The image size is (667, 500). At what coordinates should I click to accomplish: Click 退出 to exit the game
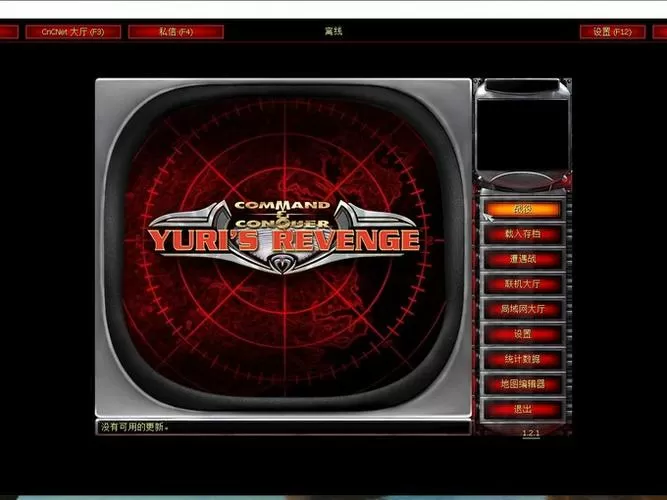pyautogui.click(x=523, y=409)
